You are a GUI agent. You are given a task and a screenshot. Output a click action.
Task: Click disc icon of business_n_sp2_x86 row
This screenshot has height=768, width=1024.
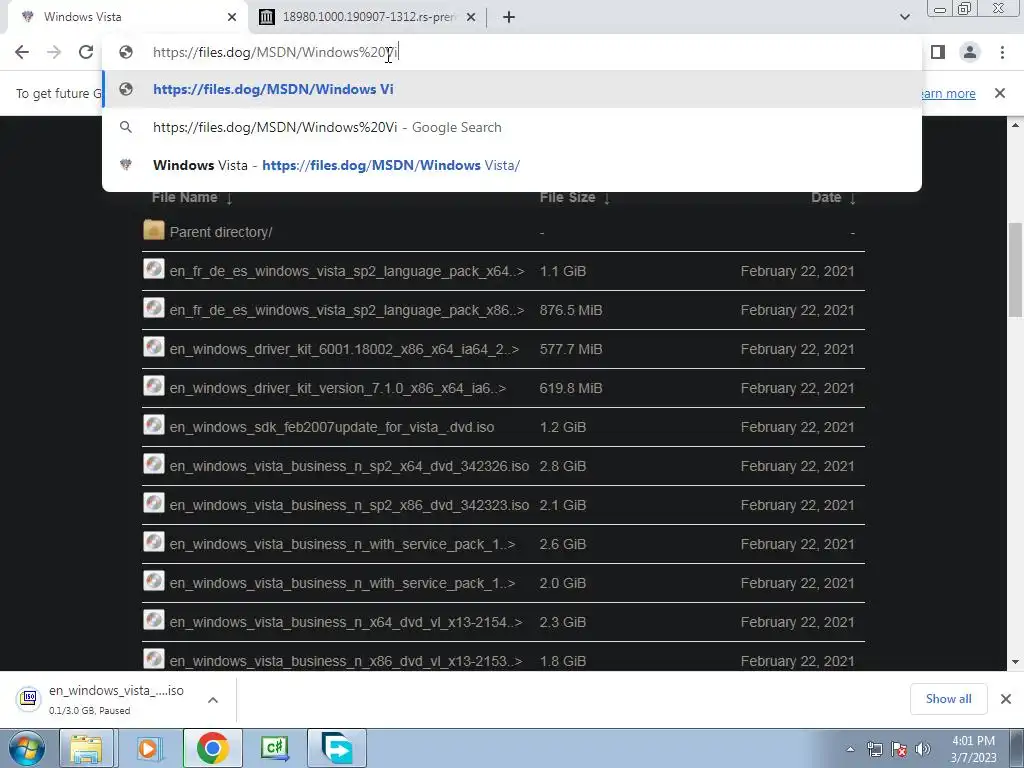[x=153, y=503]
